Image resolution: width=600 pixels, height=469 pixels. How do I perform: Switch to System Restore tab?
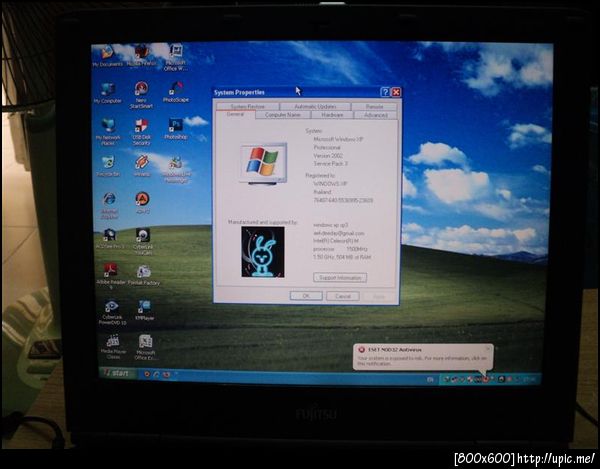248,106
